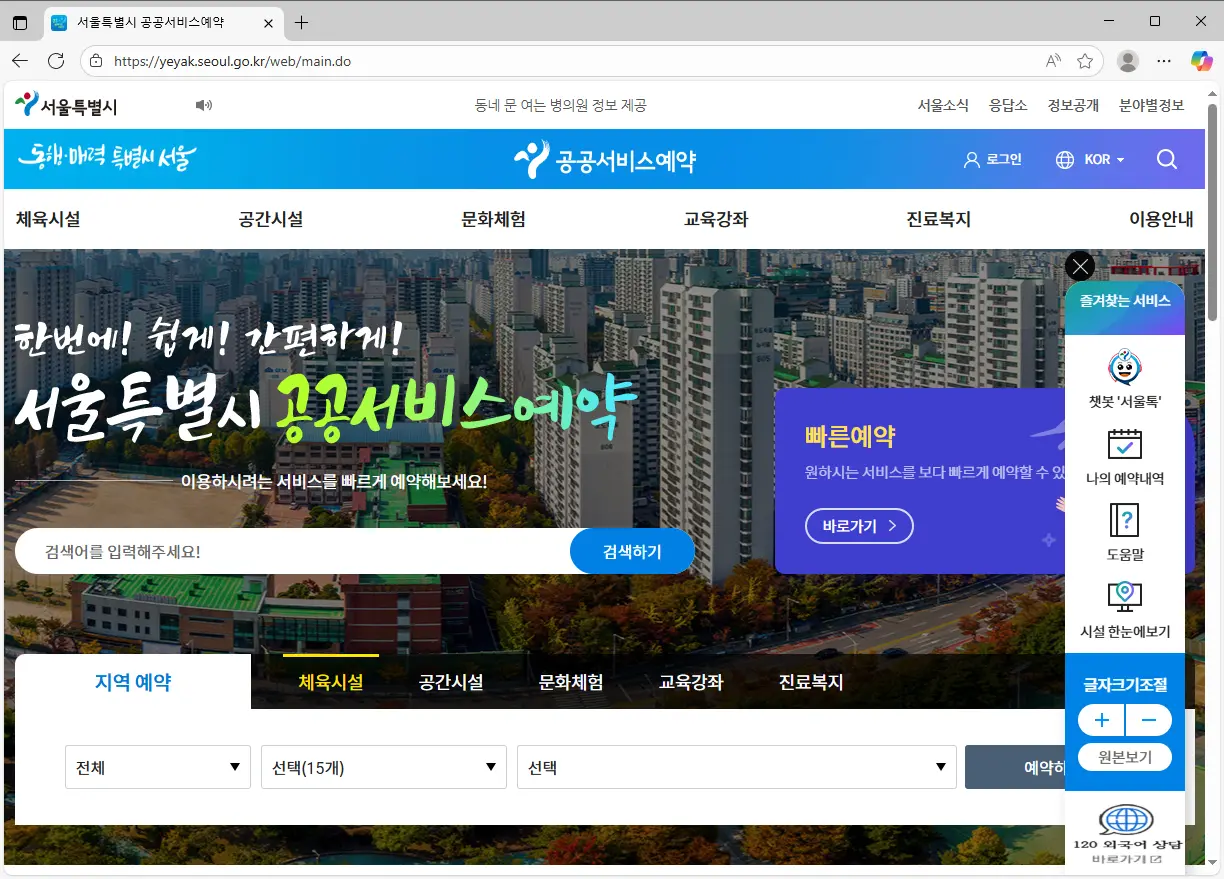
Task: Open the 전체 region dropdown
Action: coord(158,767)
